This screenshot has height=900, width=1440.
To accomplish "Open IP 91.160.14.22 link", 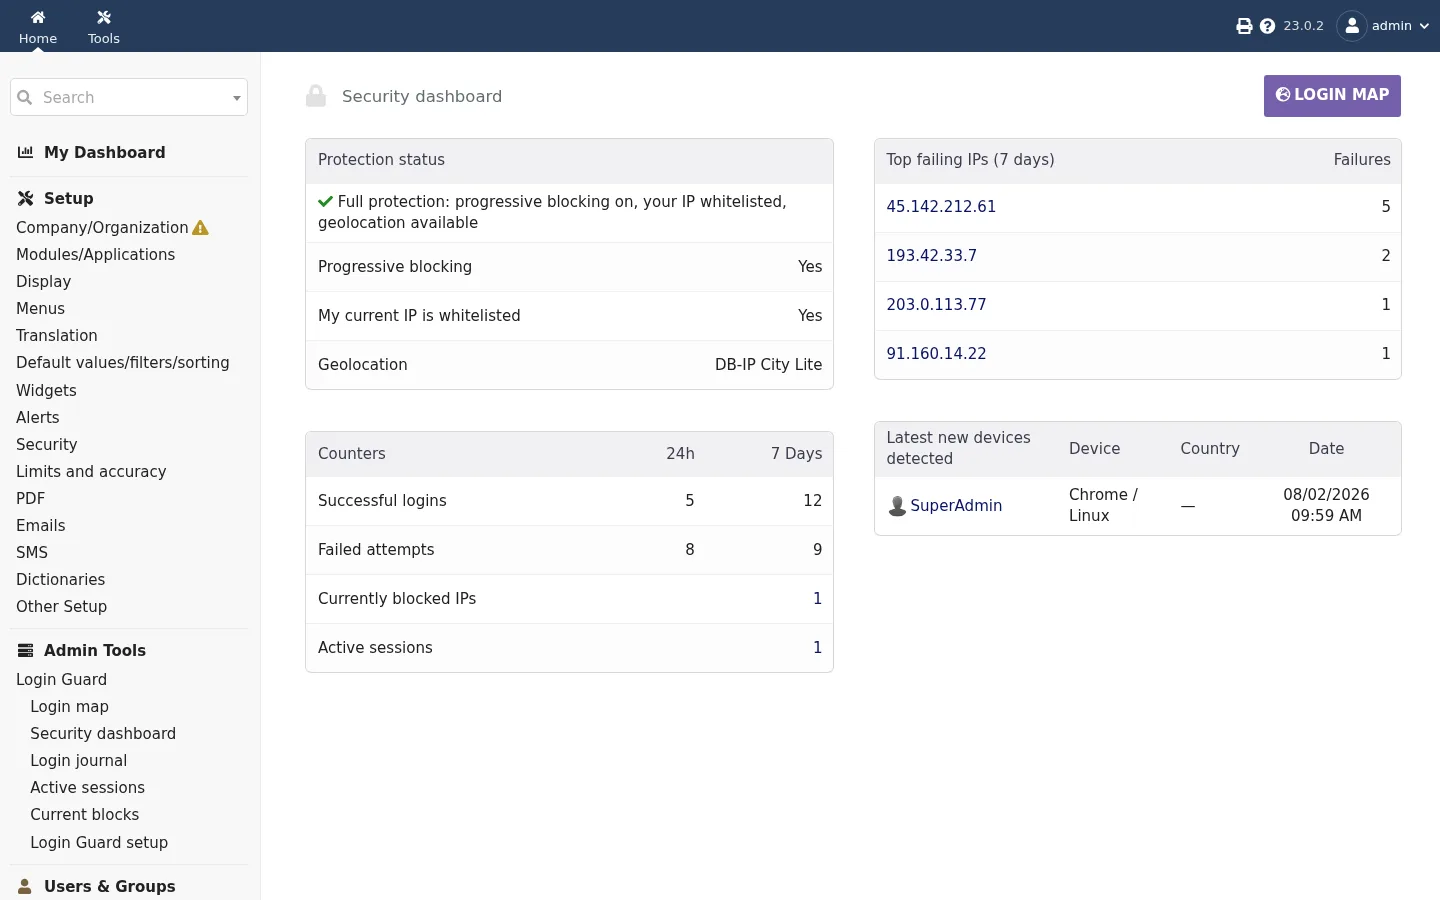I will 936,354.
